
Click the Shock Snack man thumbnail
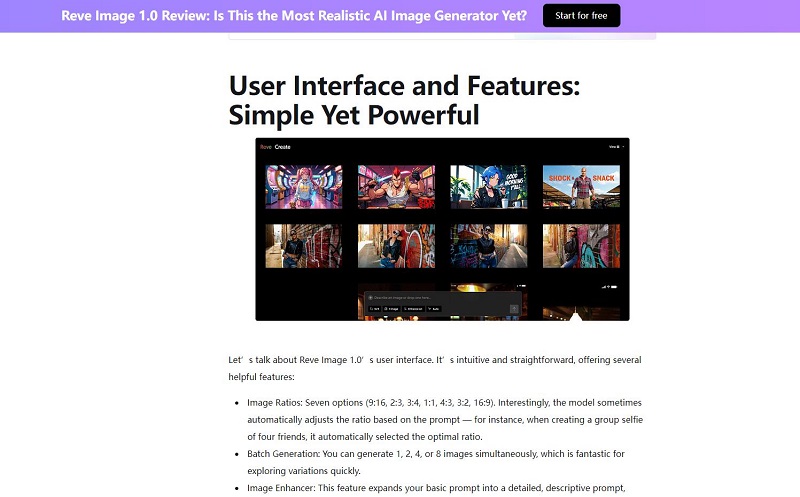point(580,187)
